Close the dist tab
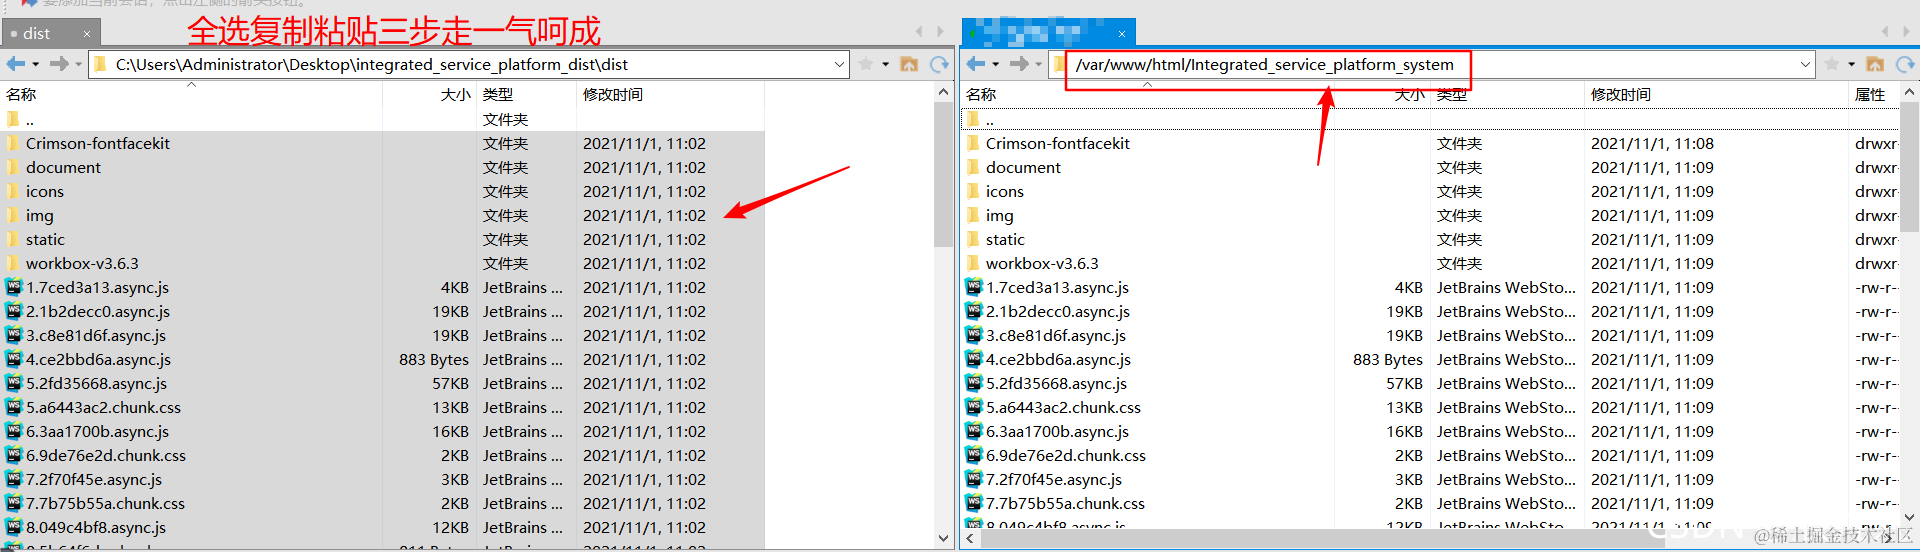Viewport: 1920px width, 552px height. pyautogui.click(x=87, y=34)
